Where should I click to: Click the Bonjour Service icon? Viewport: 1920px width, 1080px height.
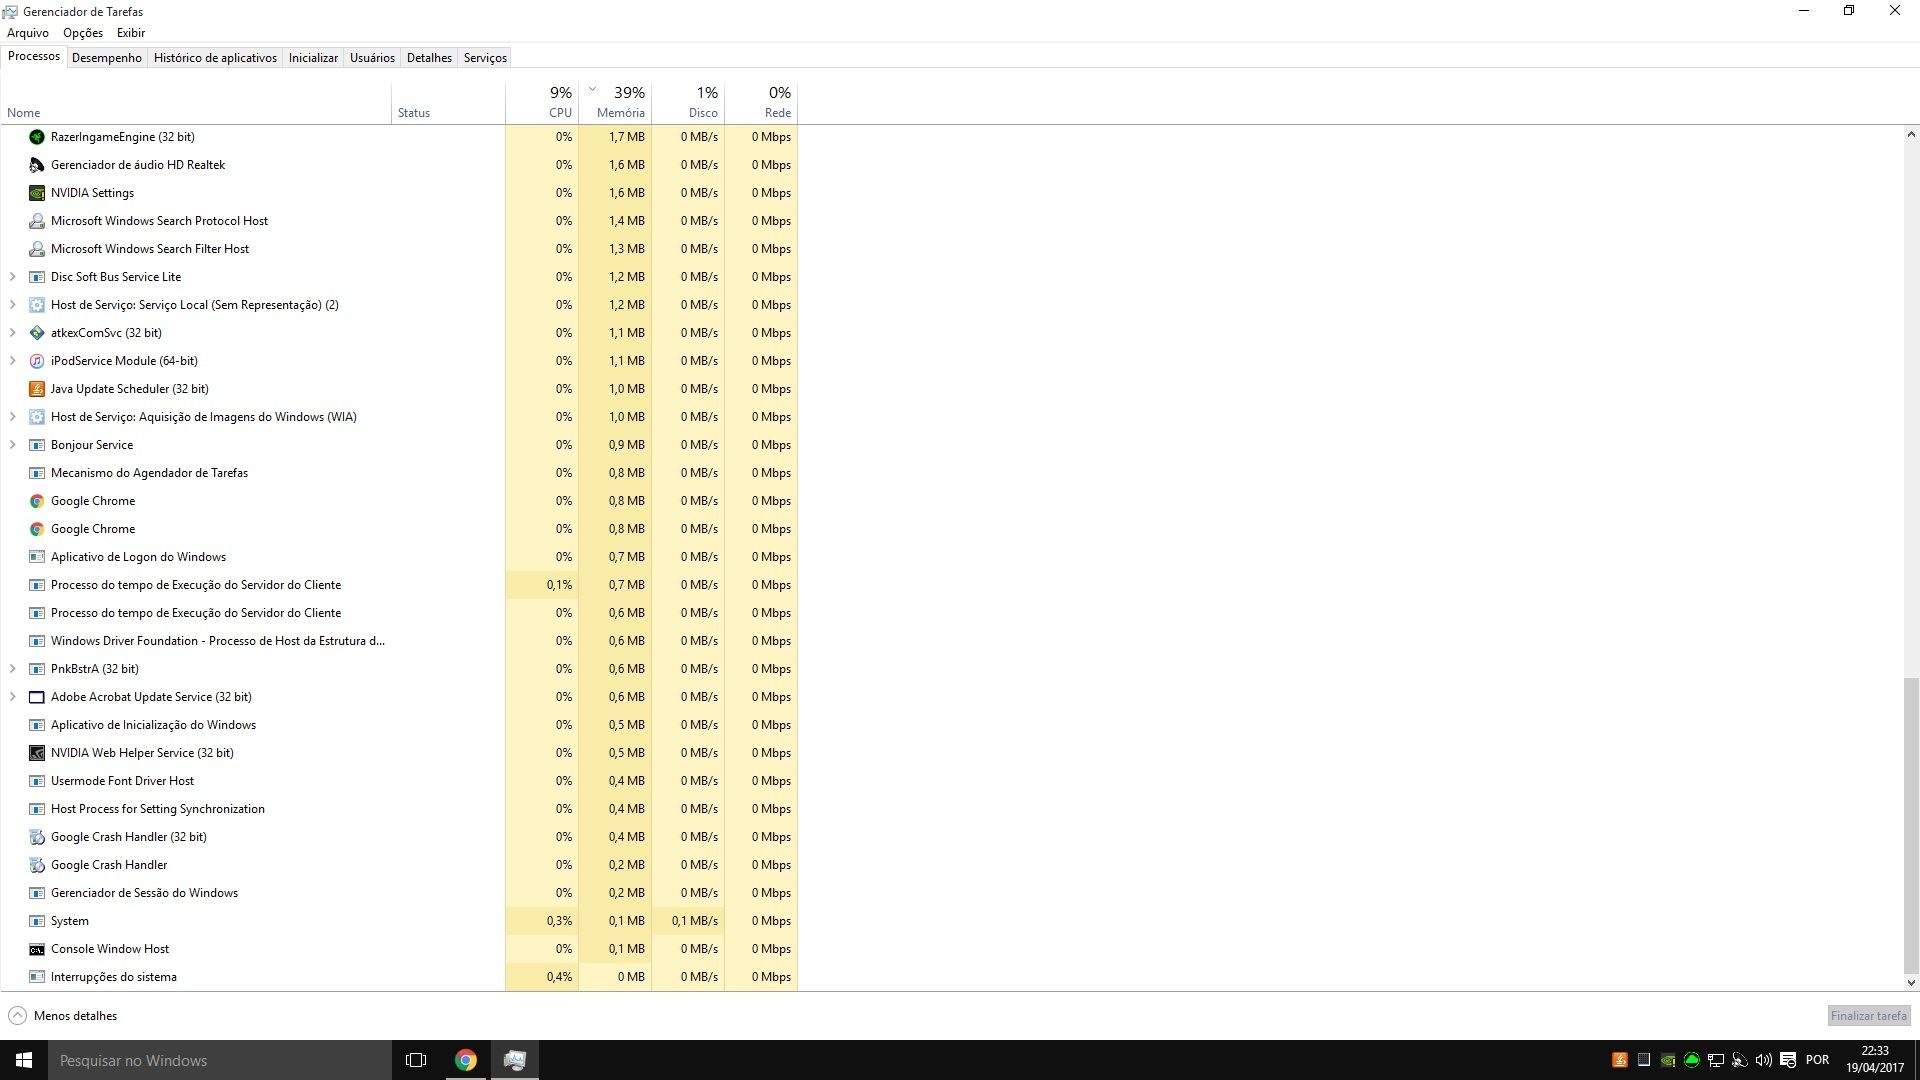37,445
